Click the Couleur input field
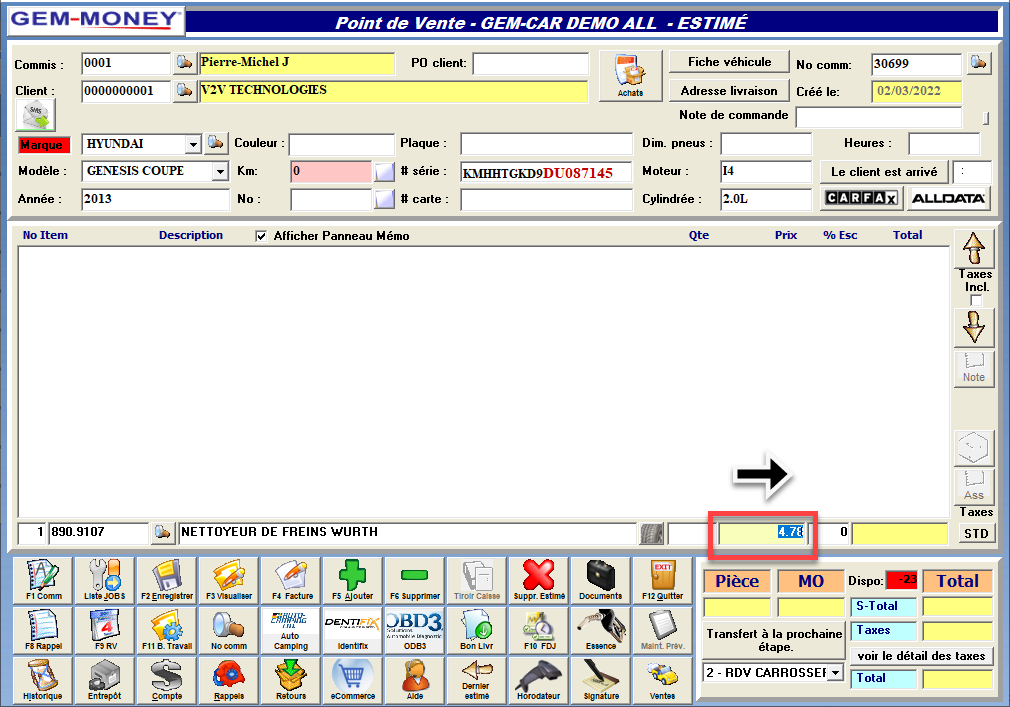Viewport: 1010px width, 707px height. (x=341, y=144)
